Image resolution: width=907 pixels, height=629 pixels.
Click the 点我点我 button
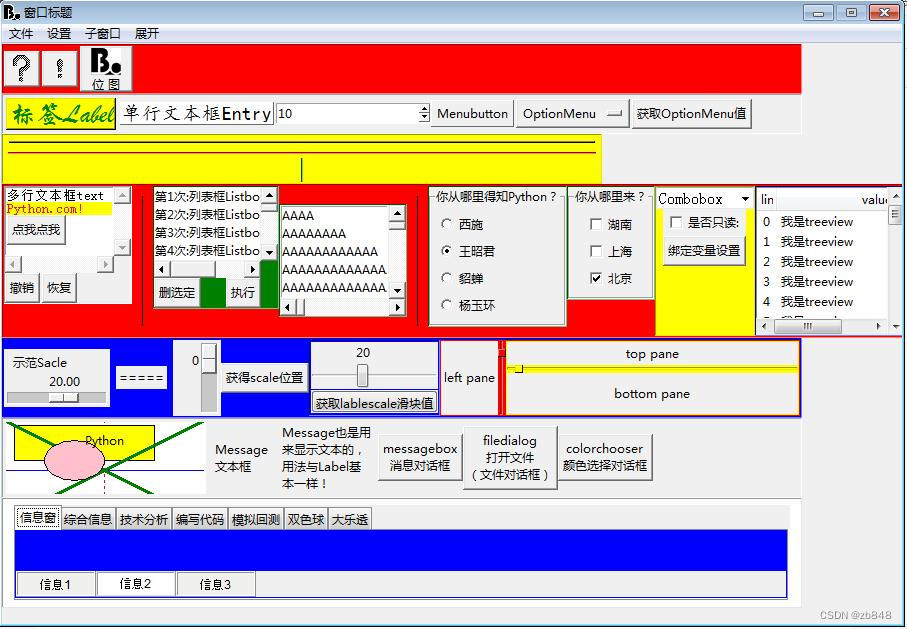[x=36, y=229]
